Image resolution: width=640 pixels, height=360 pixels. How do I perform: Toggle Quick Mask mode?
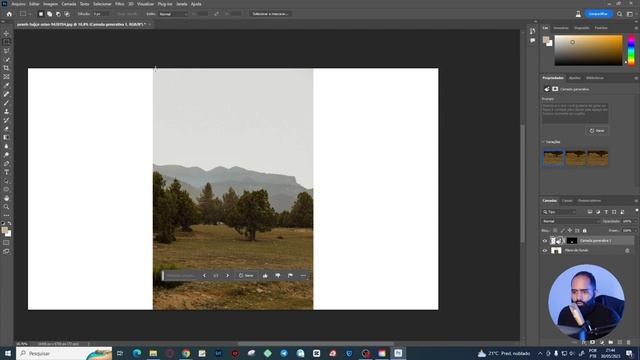6,243
